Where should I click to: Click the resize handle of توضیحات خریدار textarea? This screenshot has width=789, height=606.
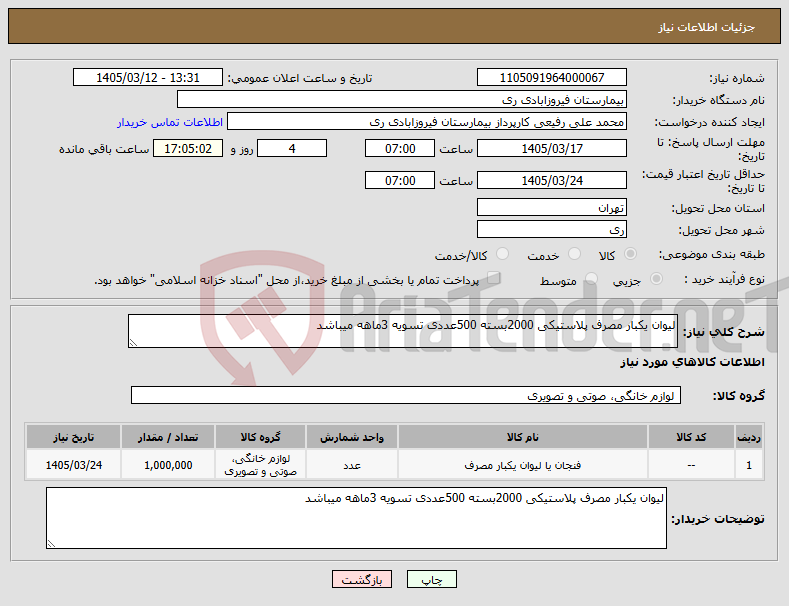tap(51, 544)
